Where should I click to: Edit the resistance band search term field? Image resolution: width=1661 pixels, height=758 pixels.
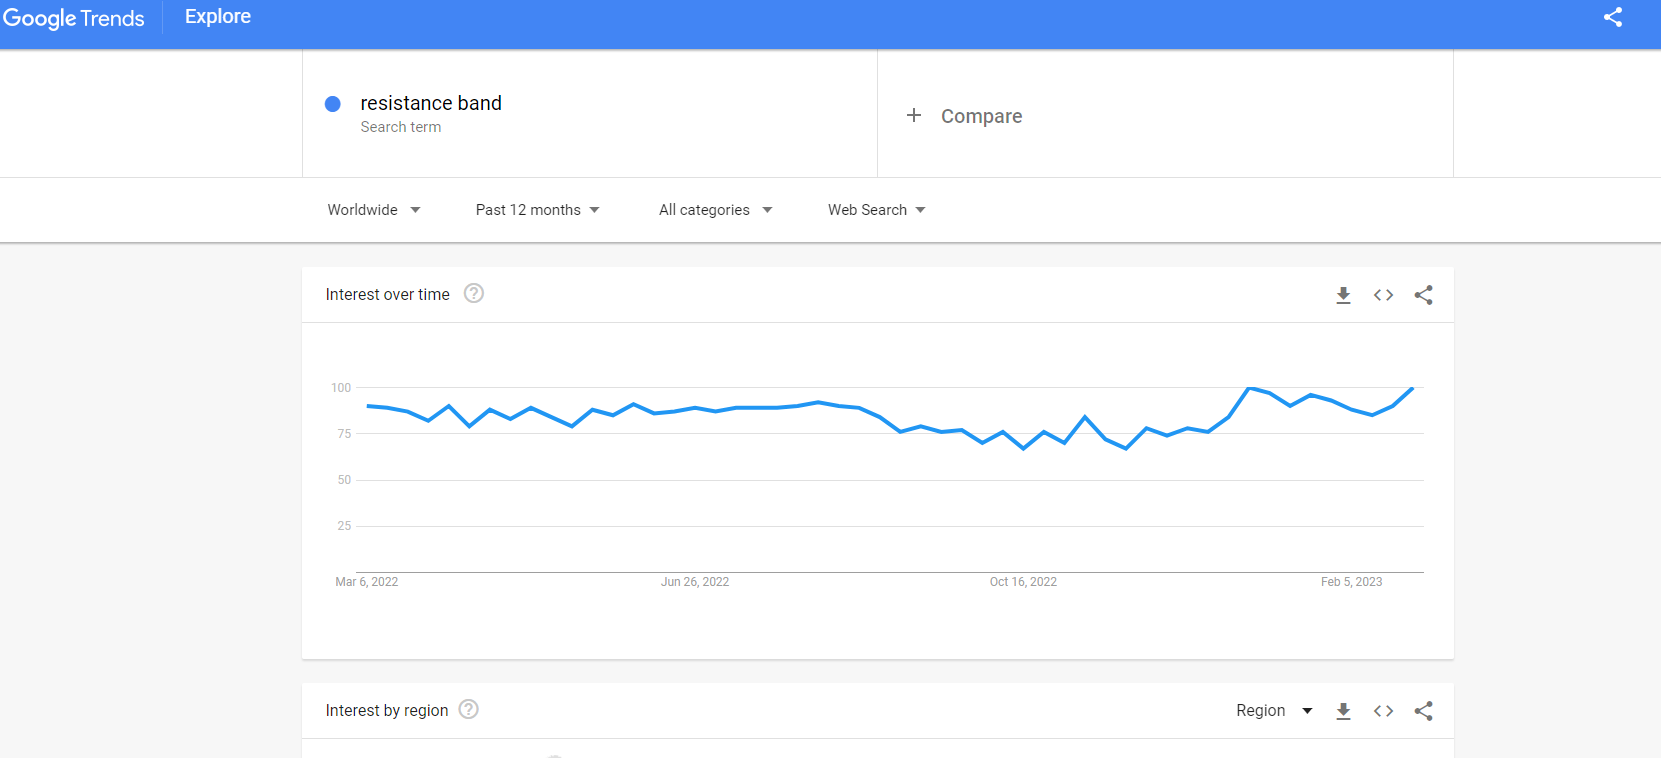(x=590, y=114)
